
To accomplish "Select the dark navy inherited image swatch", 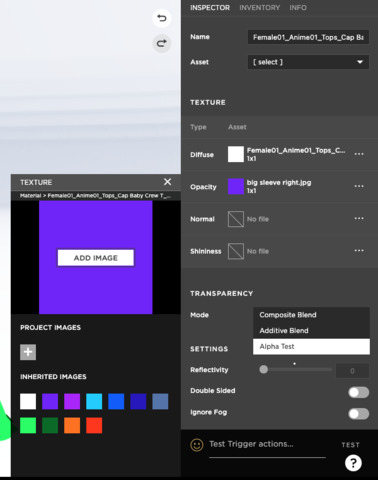I will tap(138, 401).
